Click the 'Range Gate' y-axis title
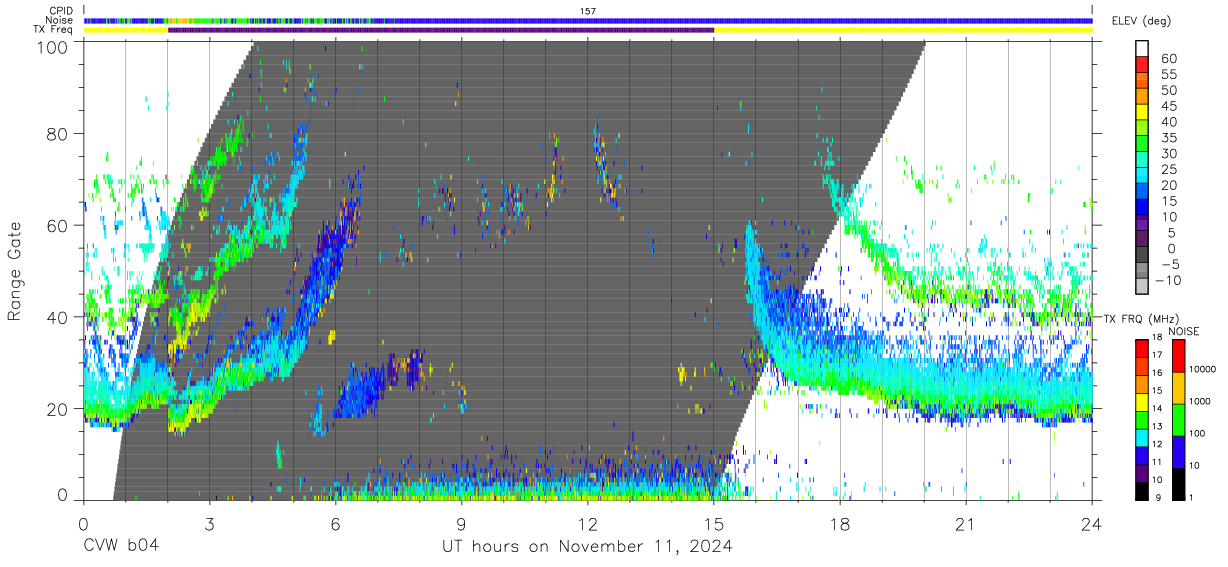 point(16,270)
